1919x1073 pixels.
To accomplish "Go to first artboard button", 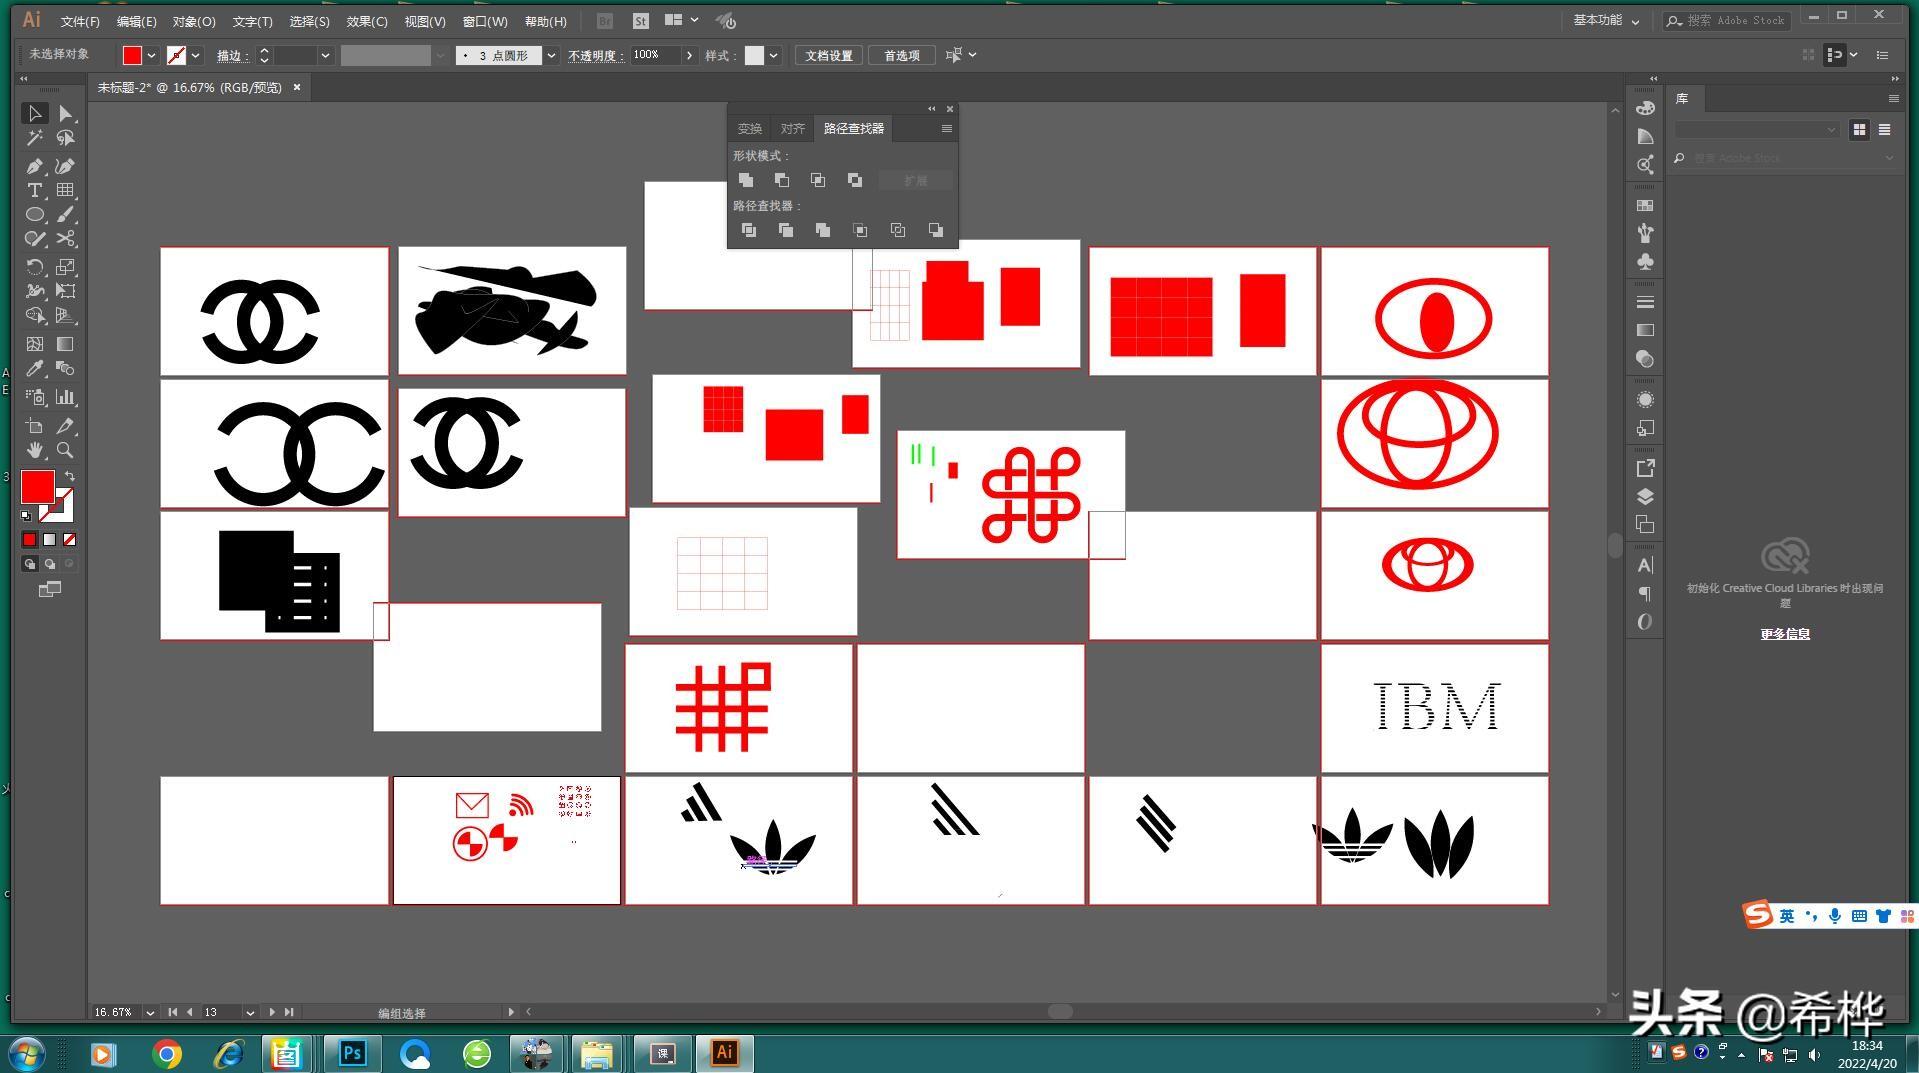I will click(172, 1012).
